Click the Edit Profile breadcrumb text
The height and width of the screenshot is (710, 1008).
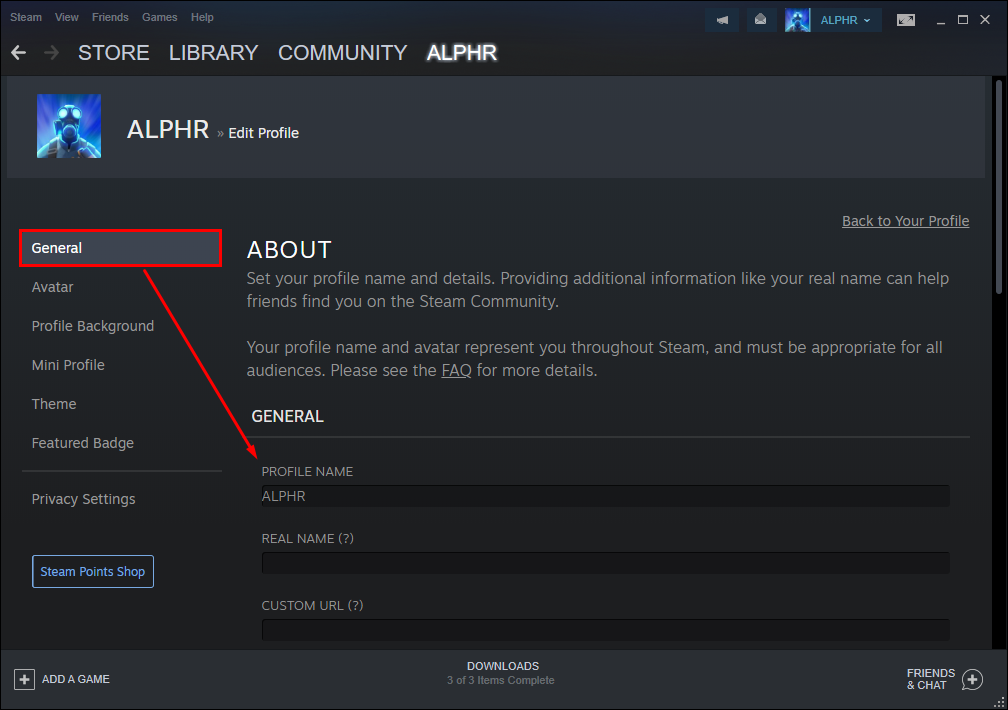click(x=264, y=133)
